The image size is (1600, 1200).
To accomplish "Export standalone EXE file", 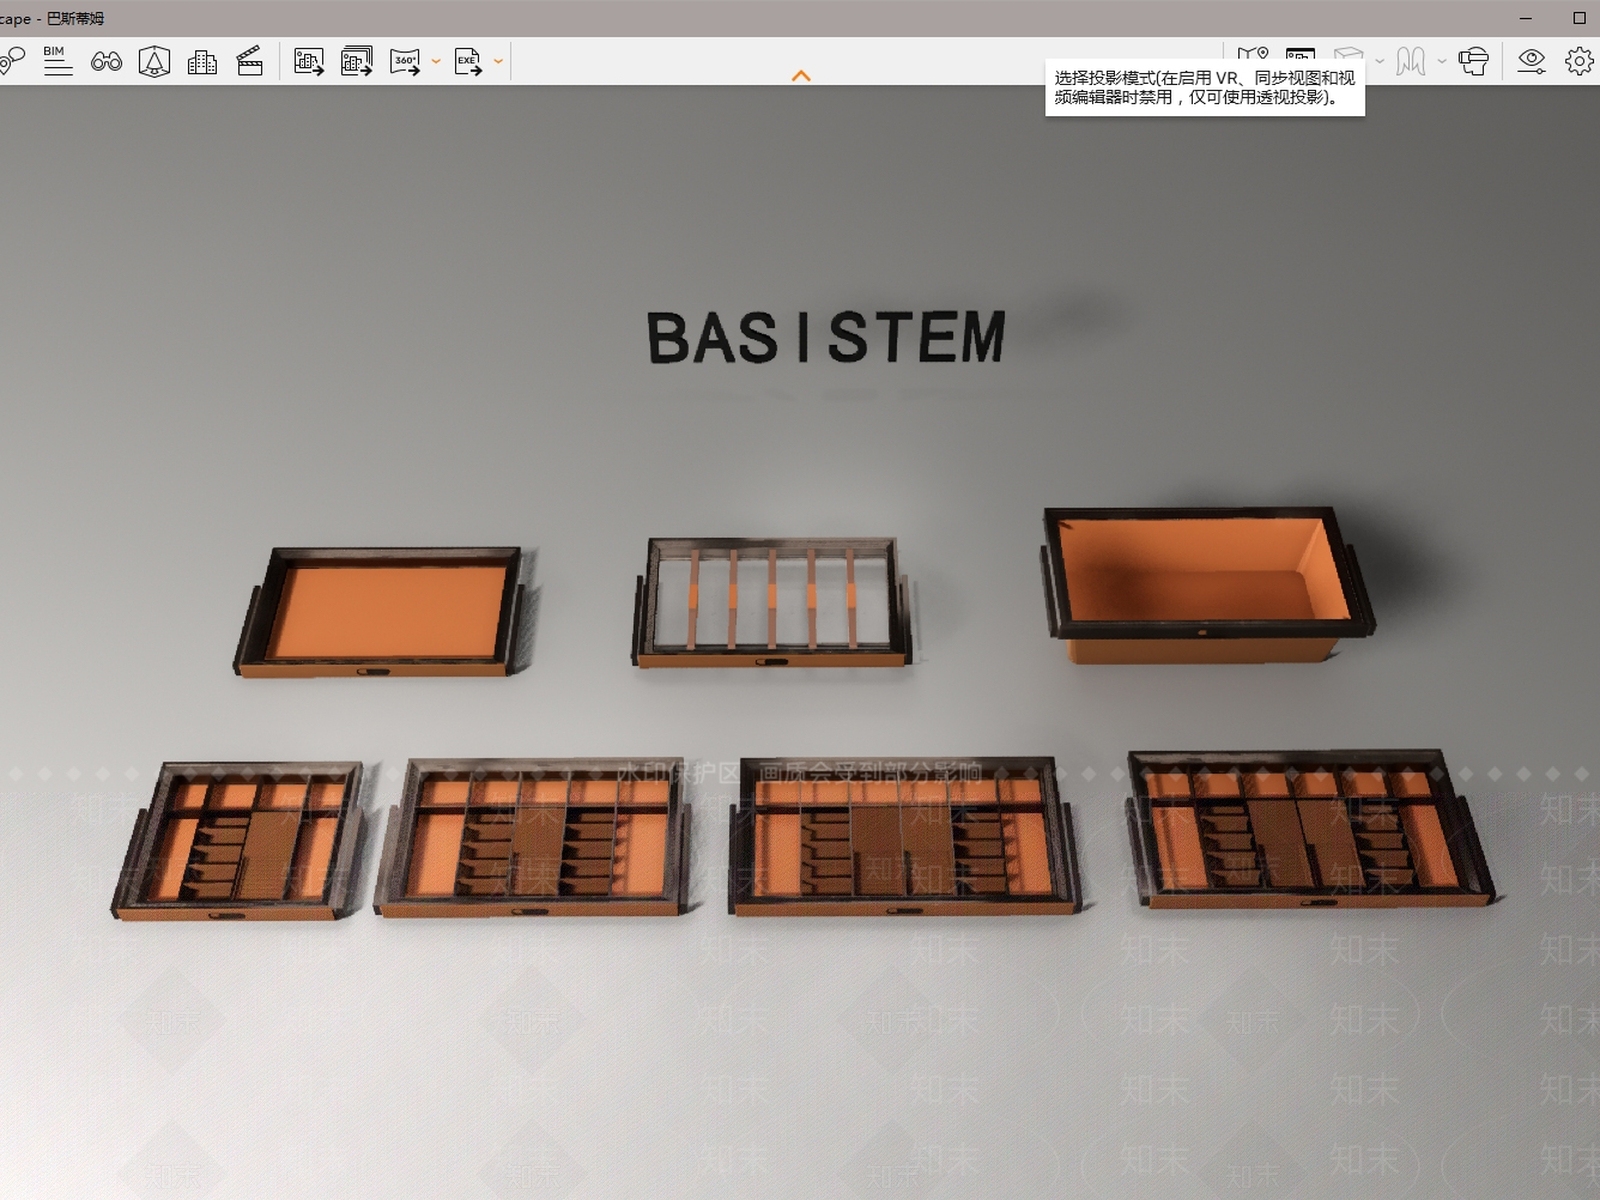I will click(468, 62).
